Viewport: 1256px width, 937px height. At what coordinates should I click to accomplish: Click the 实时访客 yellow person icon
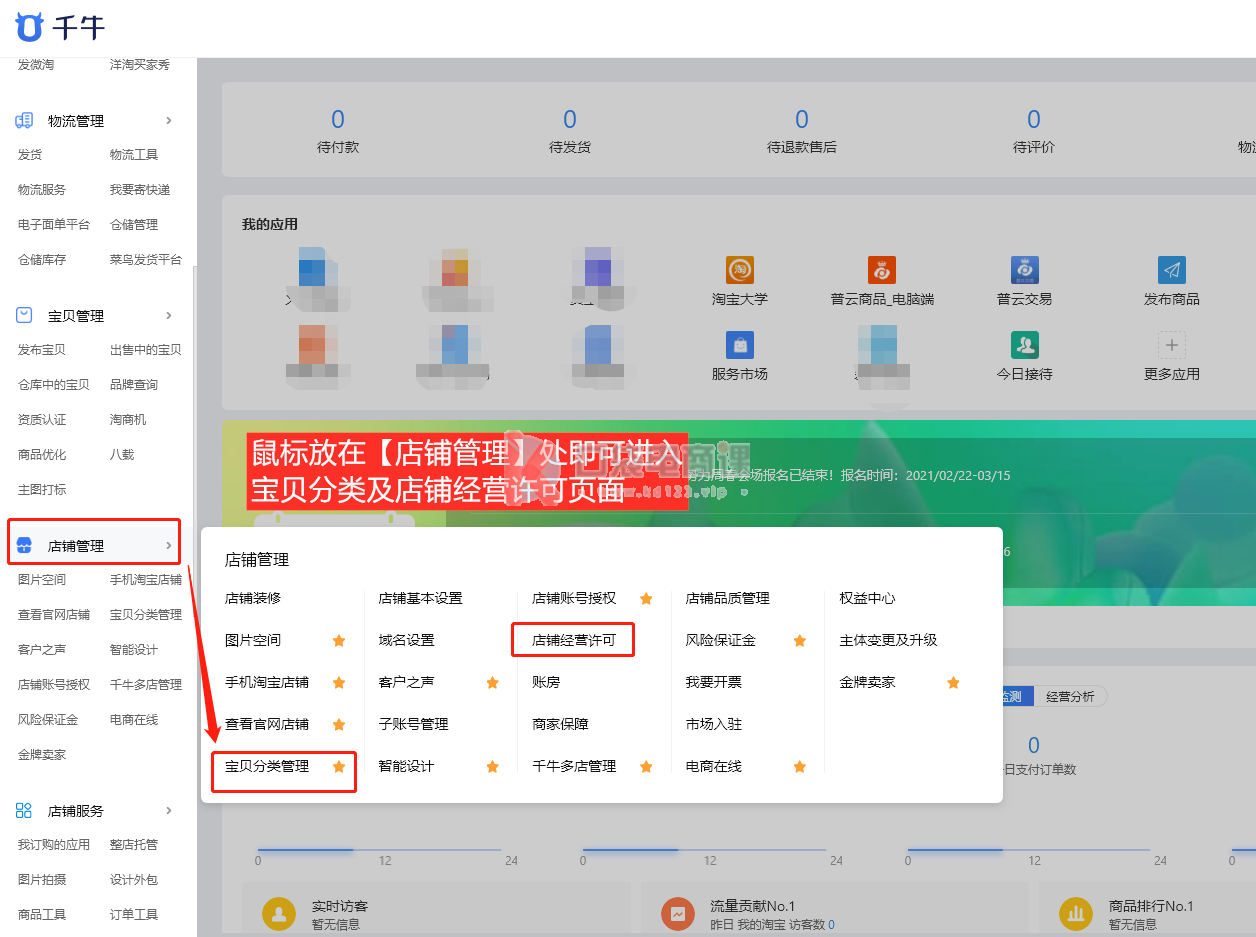pyautogui.click(x=278, y=914)
